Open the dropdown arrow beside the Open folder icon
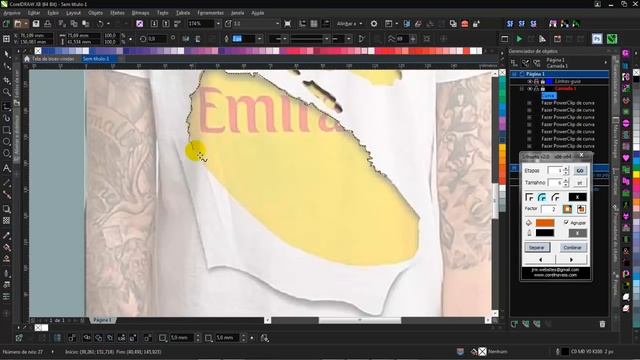Image resolution: width=640 pixels, height=360 pixels. click(x=26, y=24)
